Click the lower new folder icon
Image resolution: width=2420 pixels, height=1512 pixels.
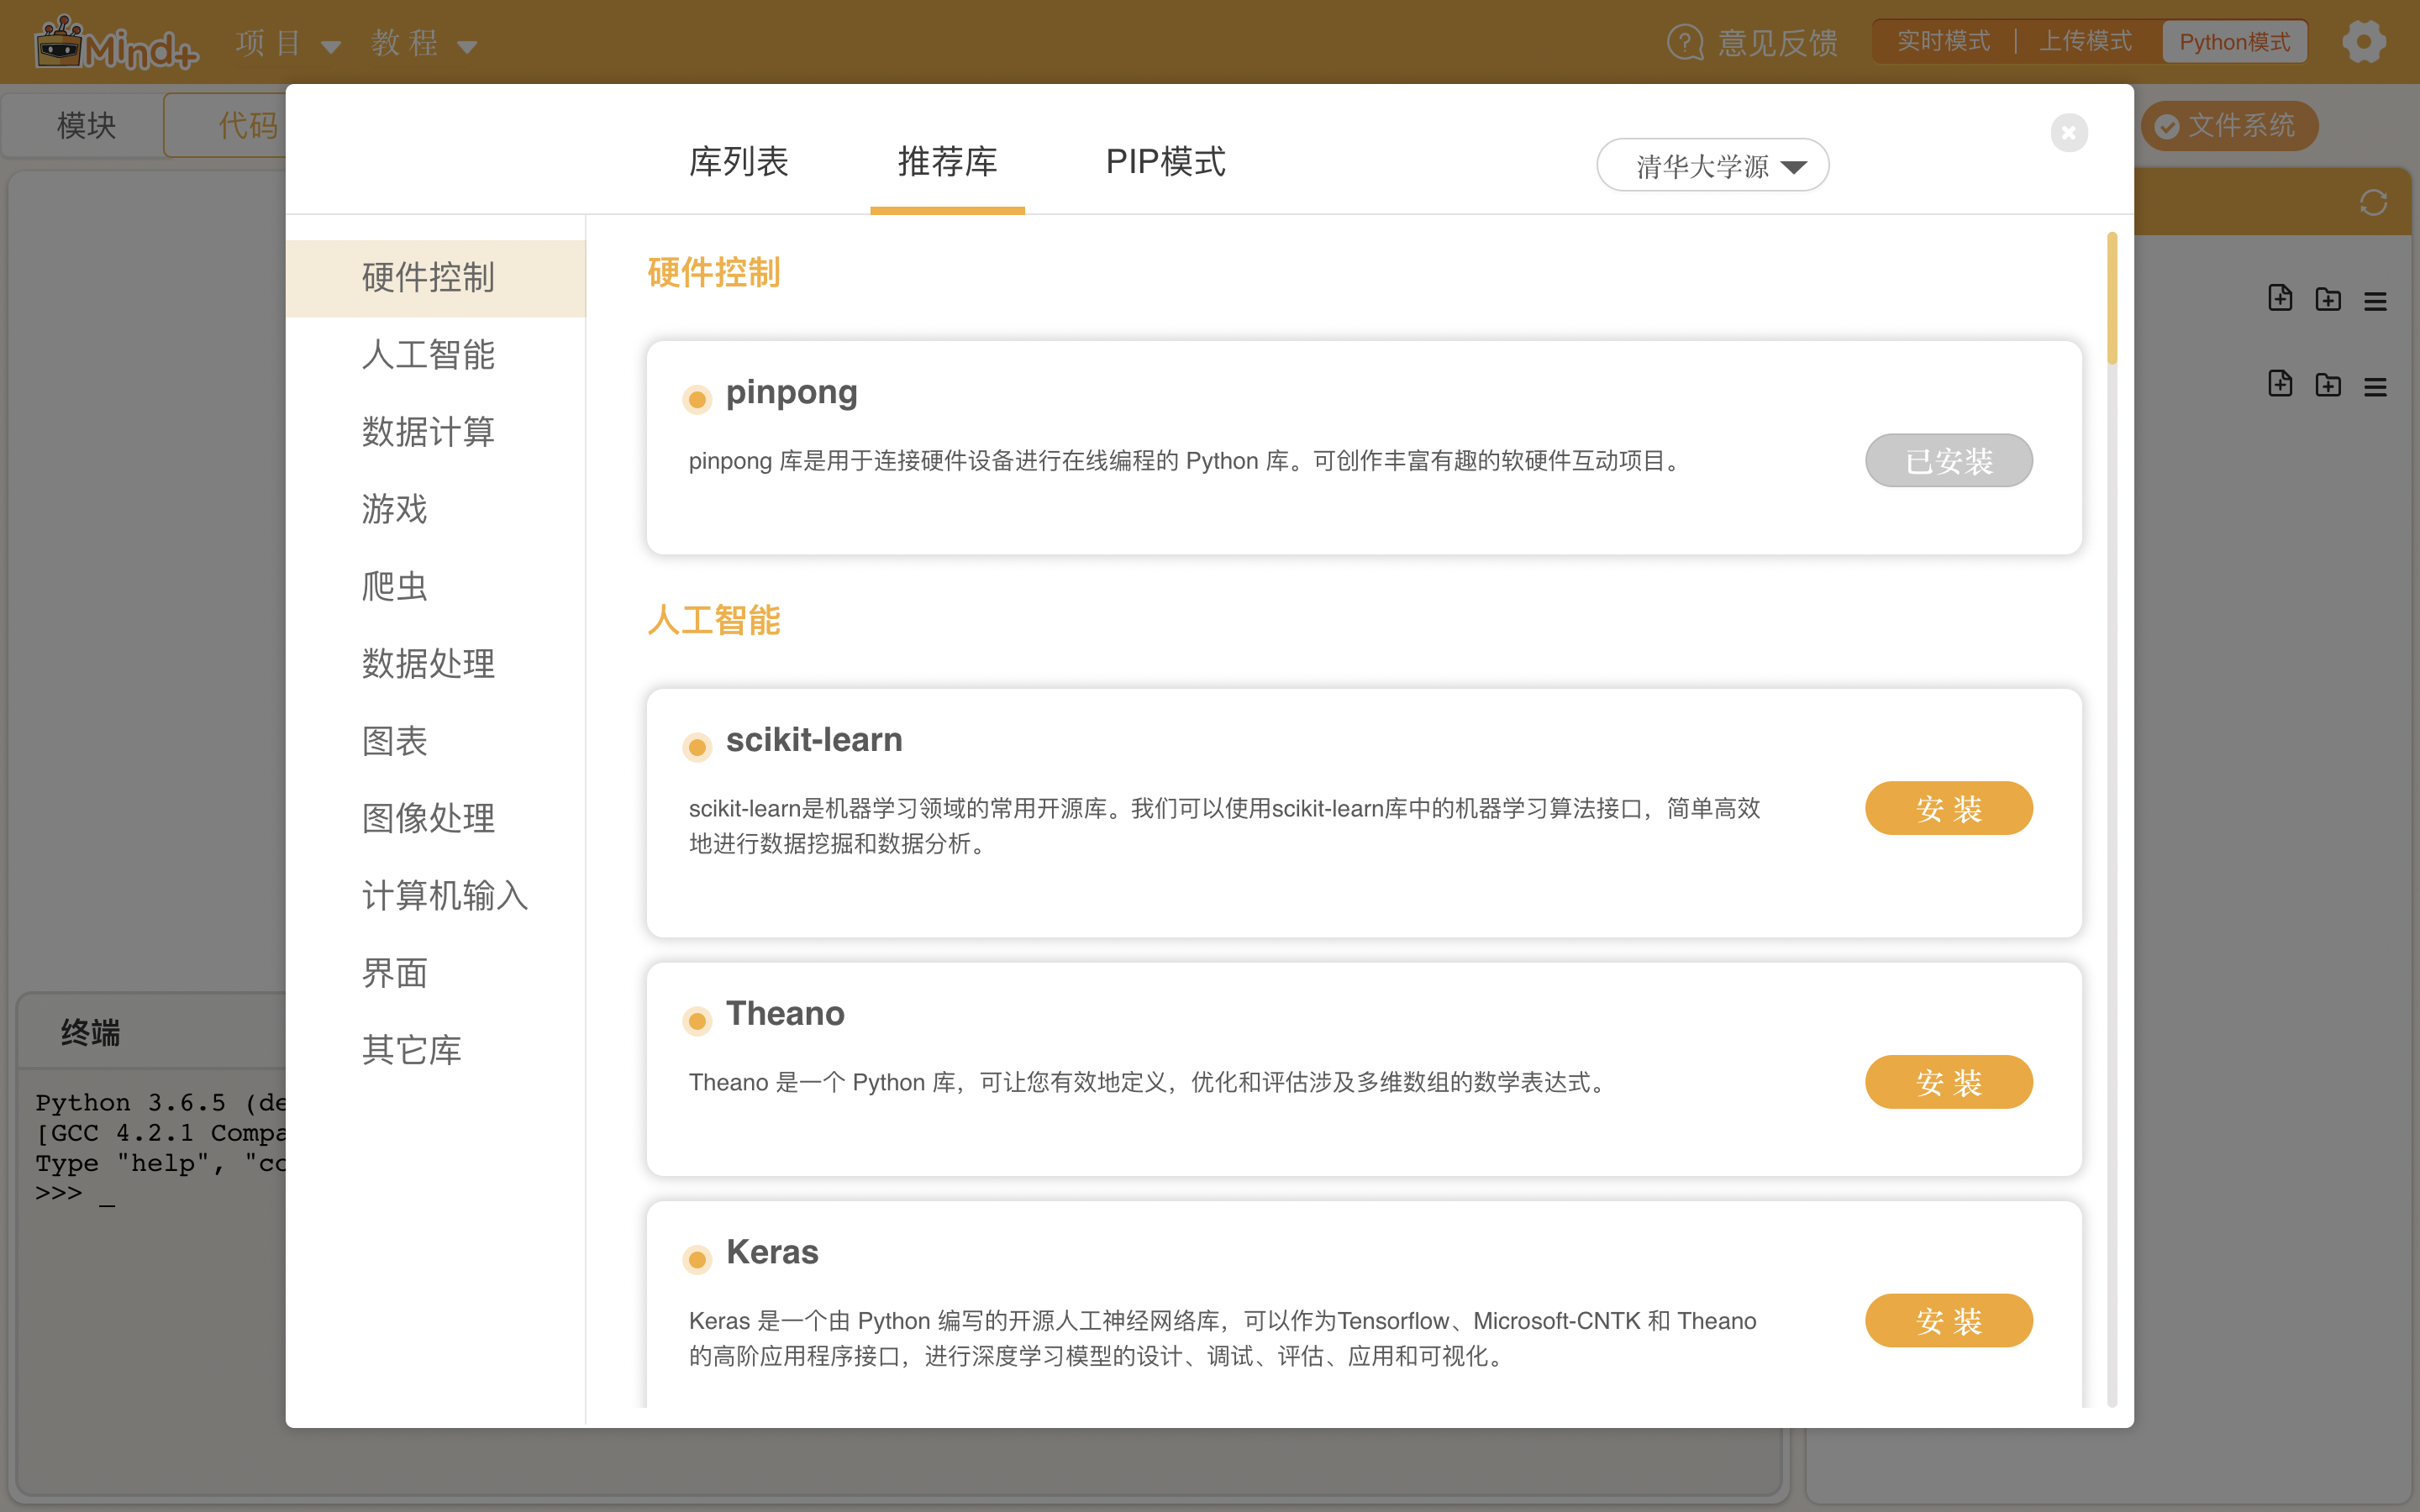(x=2328, y=385)
